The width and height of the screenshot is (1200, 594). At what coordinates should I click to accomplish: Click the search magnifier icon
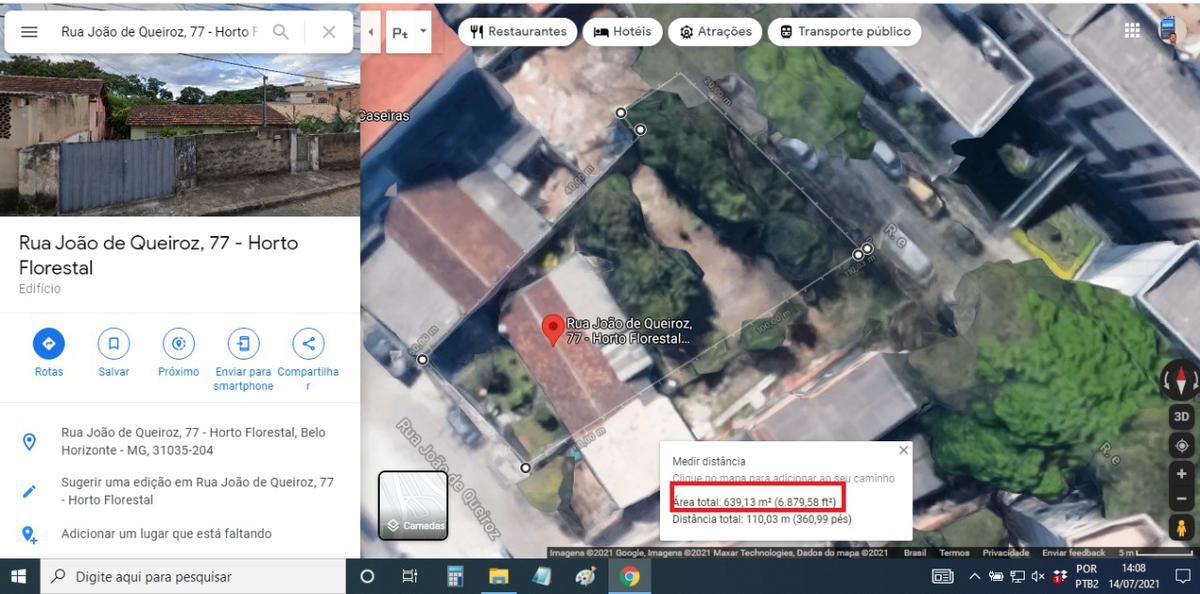pyautogui.click(x=281, y=32)
